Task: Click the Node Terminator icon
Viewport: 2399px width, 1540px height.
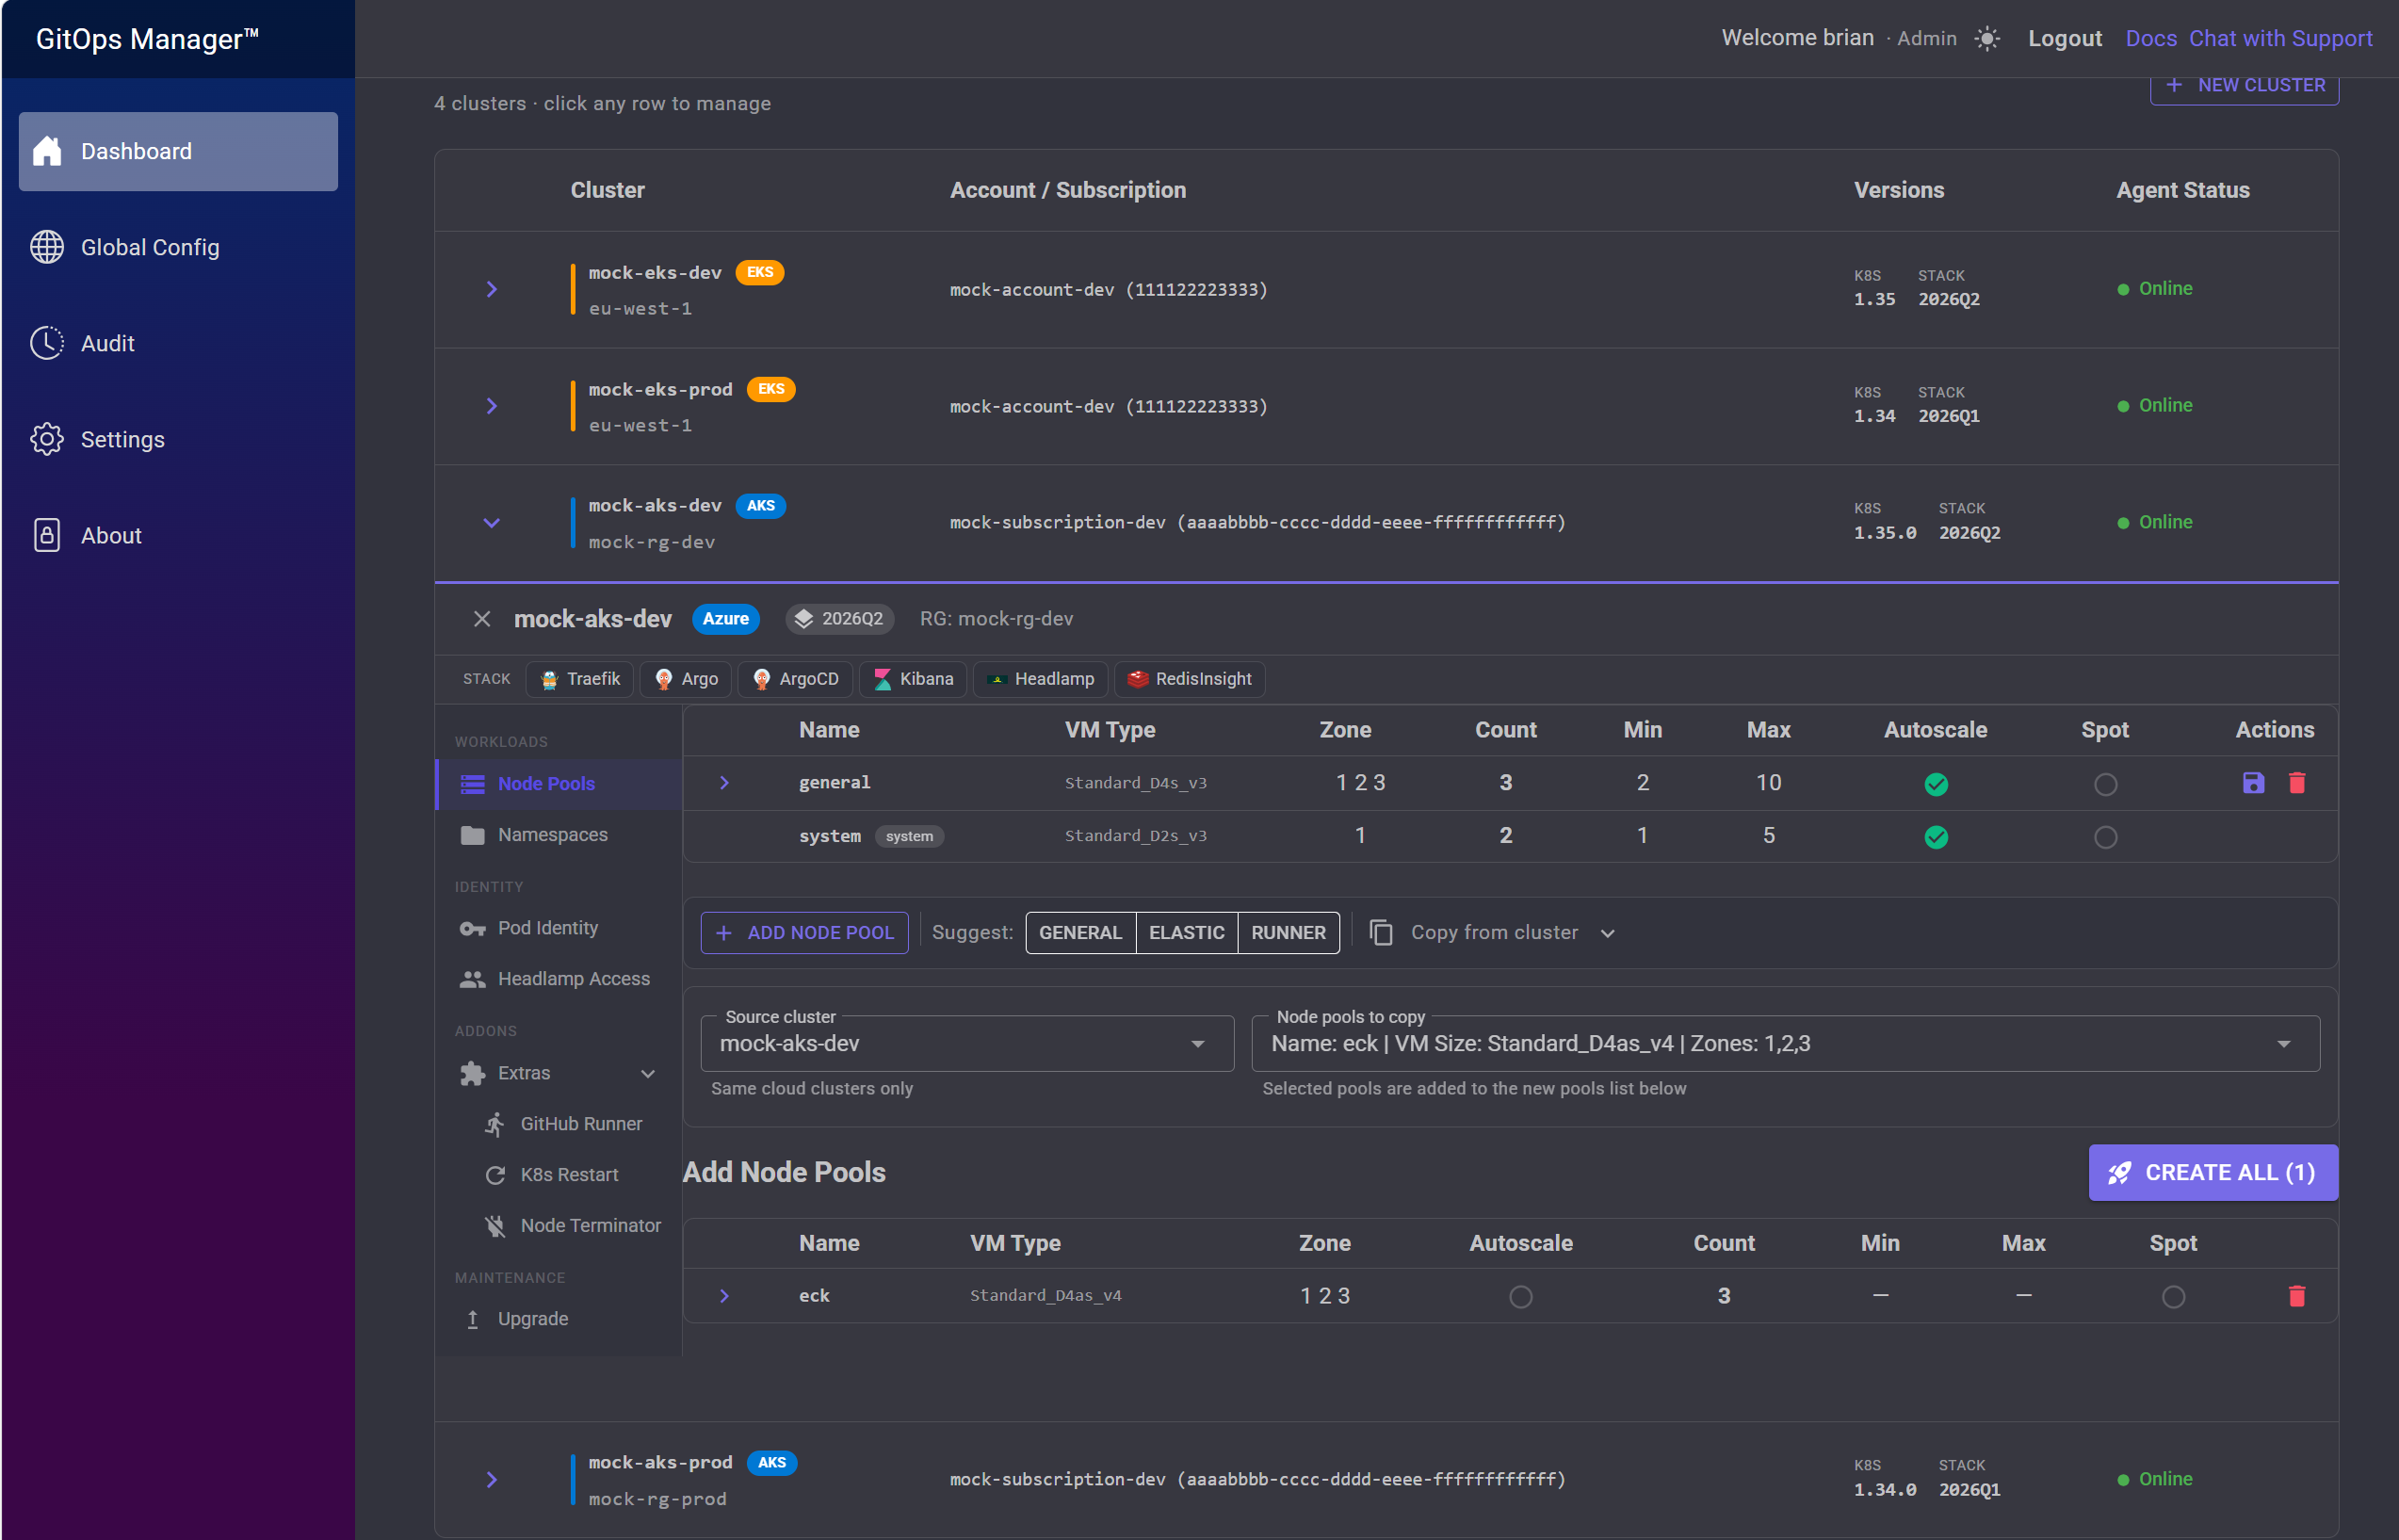Action: [495, 1226]
